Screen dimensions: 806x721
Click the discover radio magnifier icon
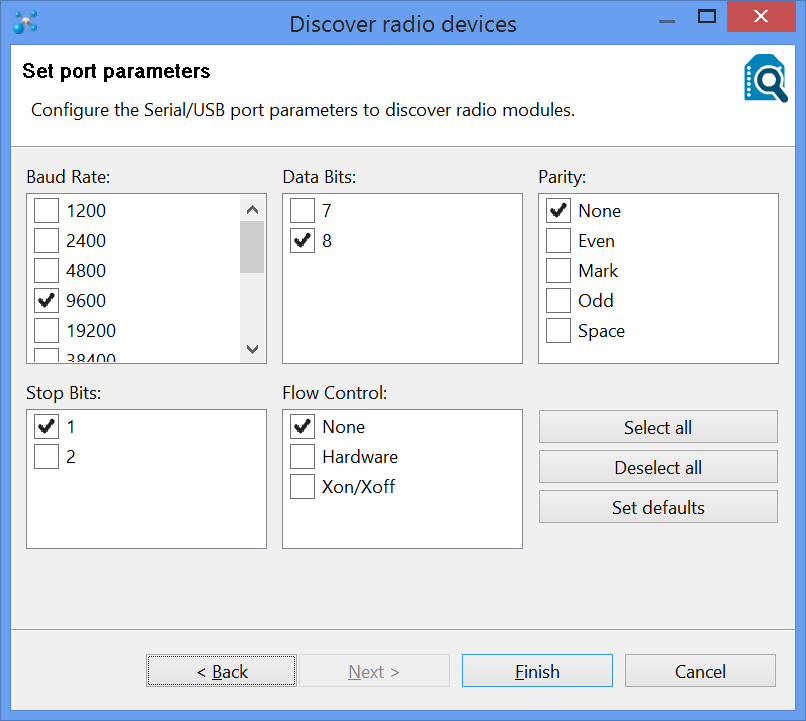tap(765, 80)
